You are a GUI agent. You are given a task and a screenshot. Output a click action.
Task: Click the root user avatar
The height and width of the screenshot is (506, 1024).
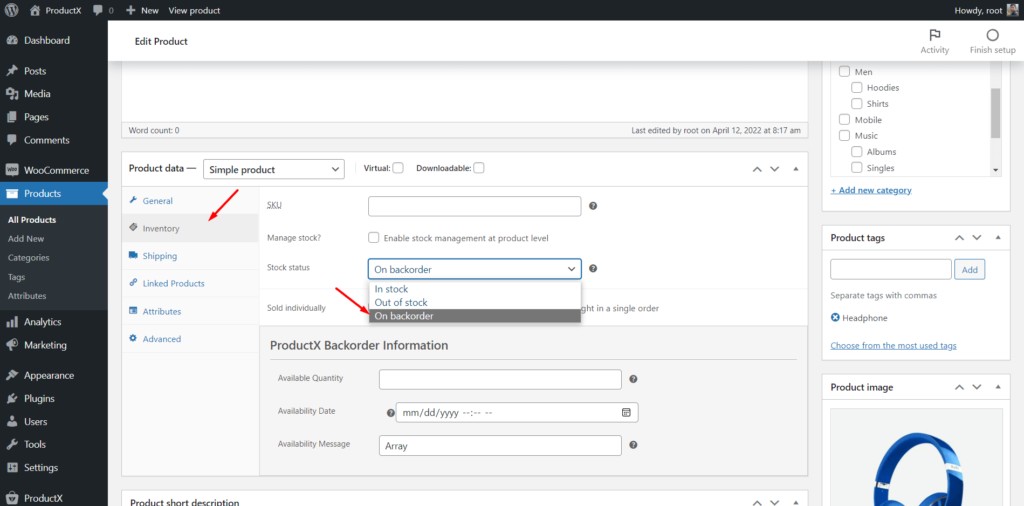(1011, 10)
